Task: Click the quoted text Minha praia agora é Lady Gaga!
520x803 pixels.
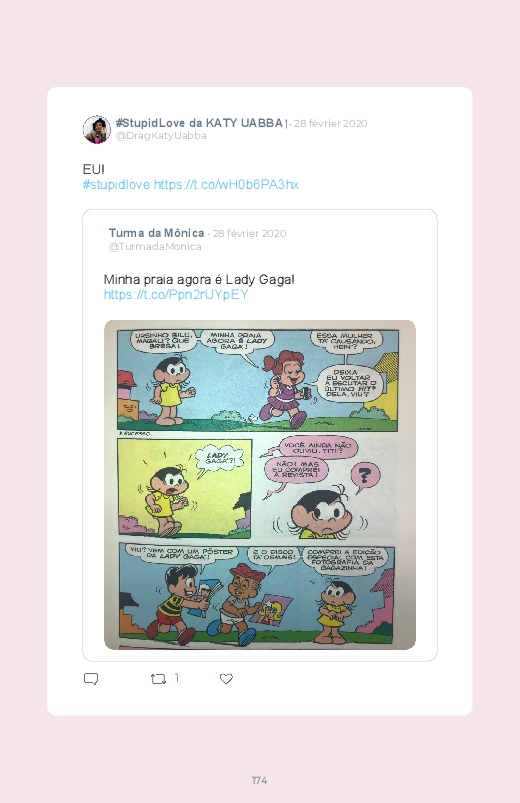Action: click(x=199, y=280)
